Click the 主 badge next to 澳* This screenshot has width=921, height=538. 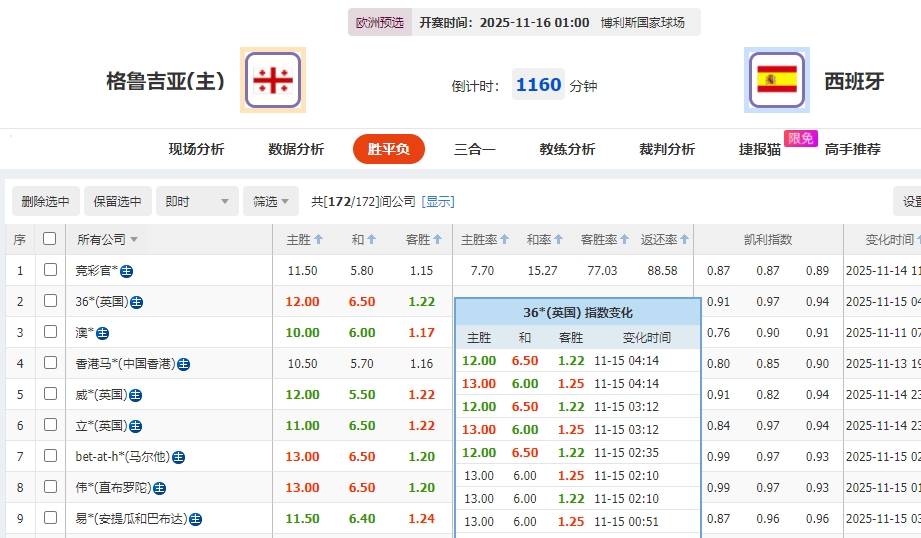[x=102, y=334]
